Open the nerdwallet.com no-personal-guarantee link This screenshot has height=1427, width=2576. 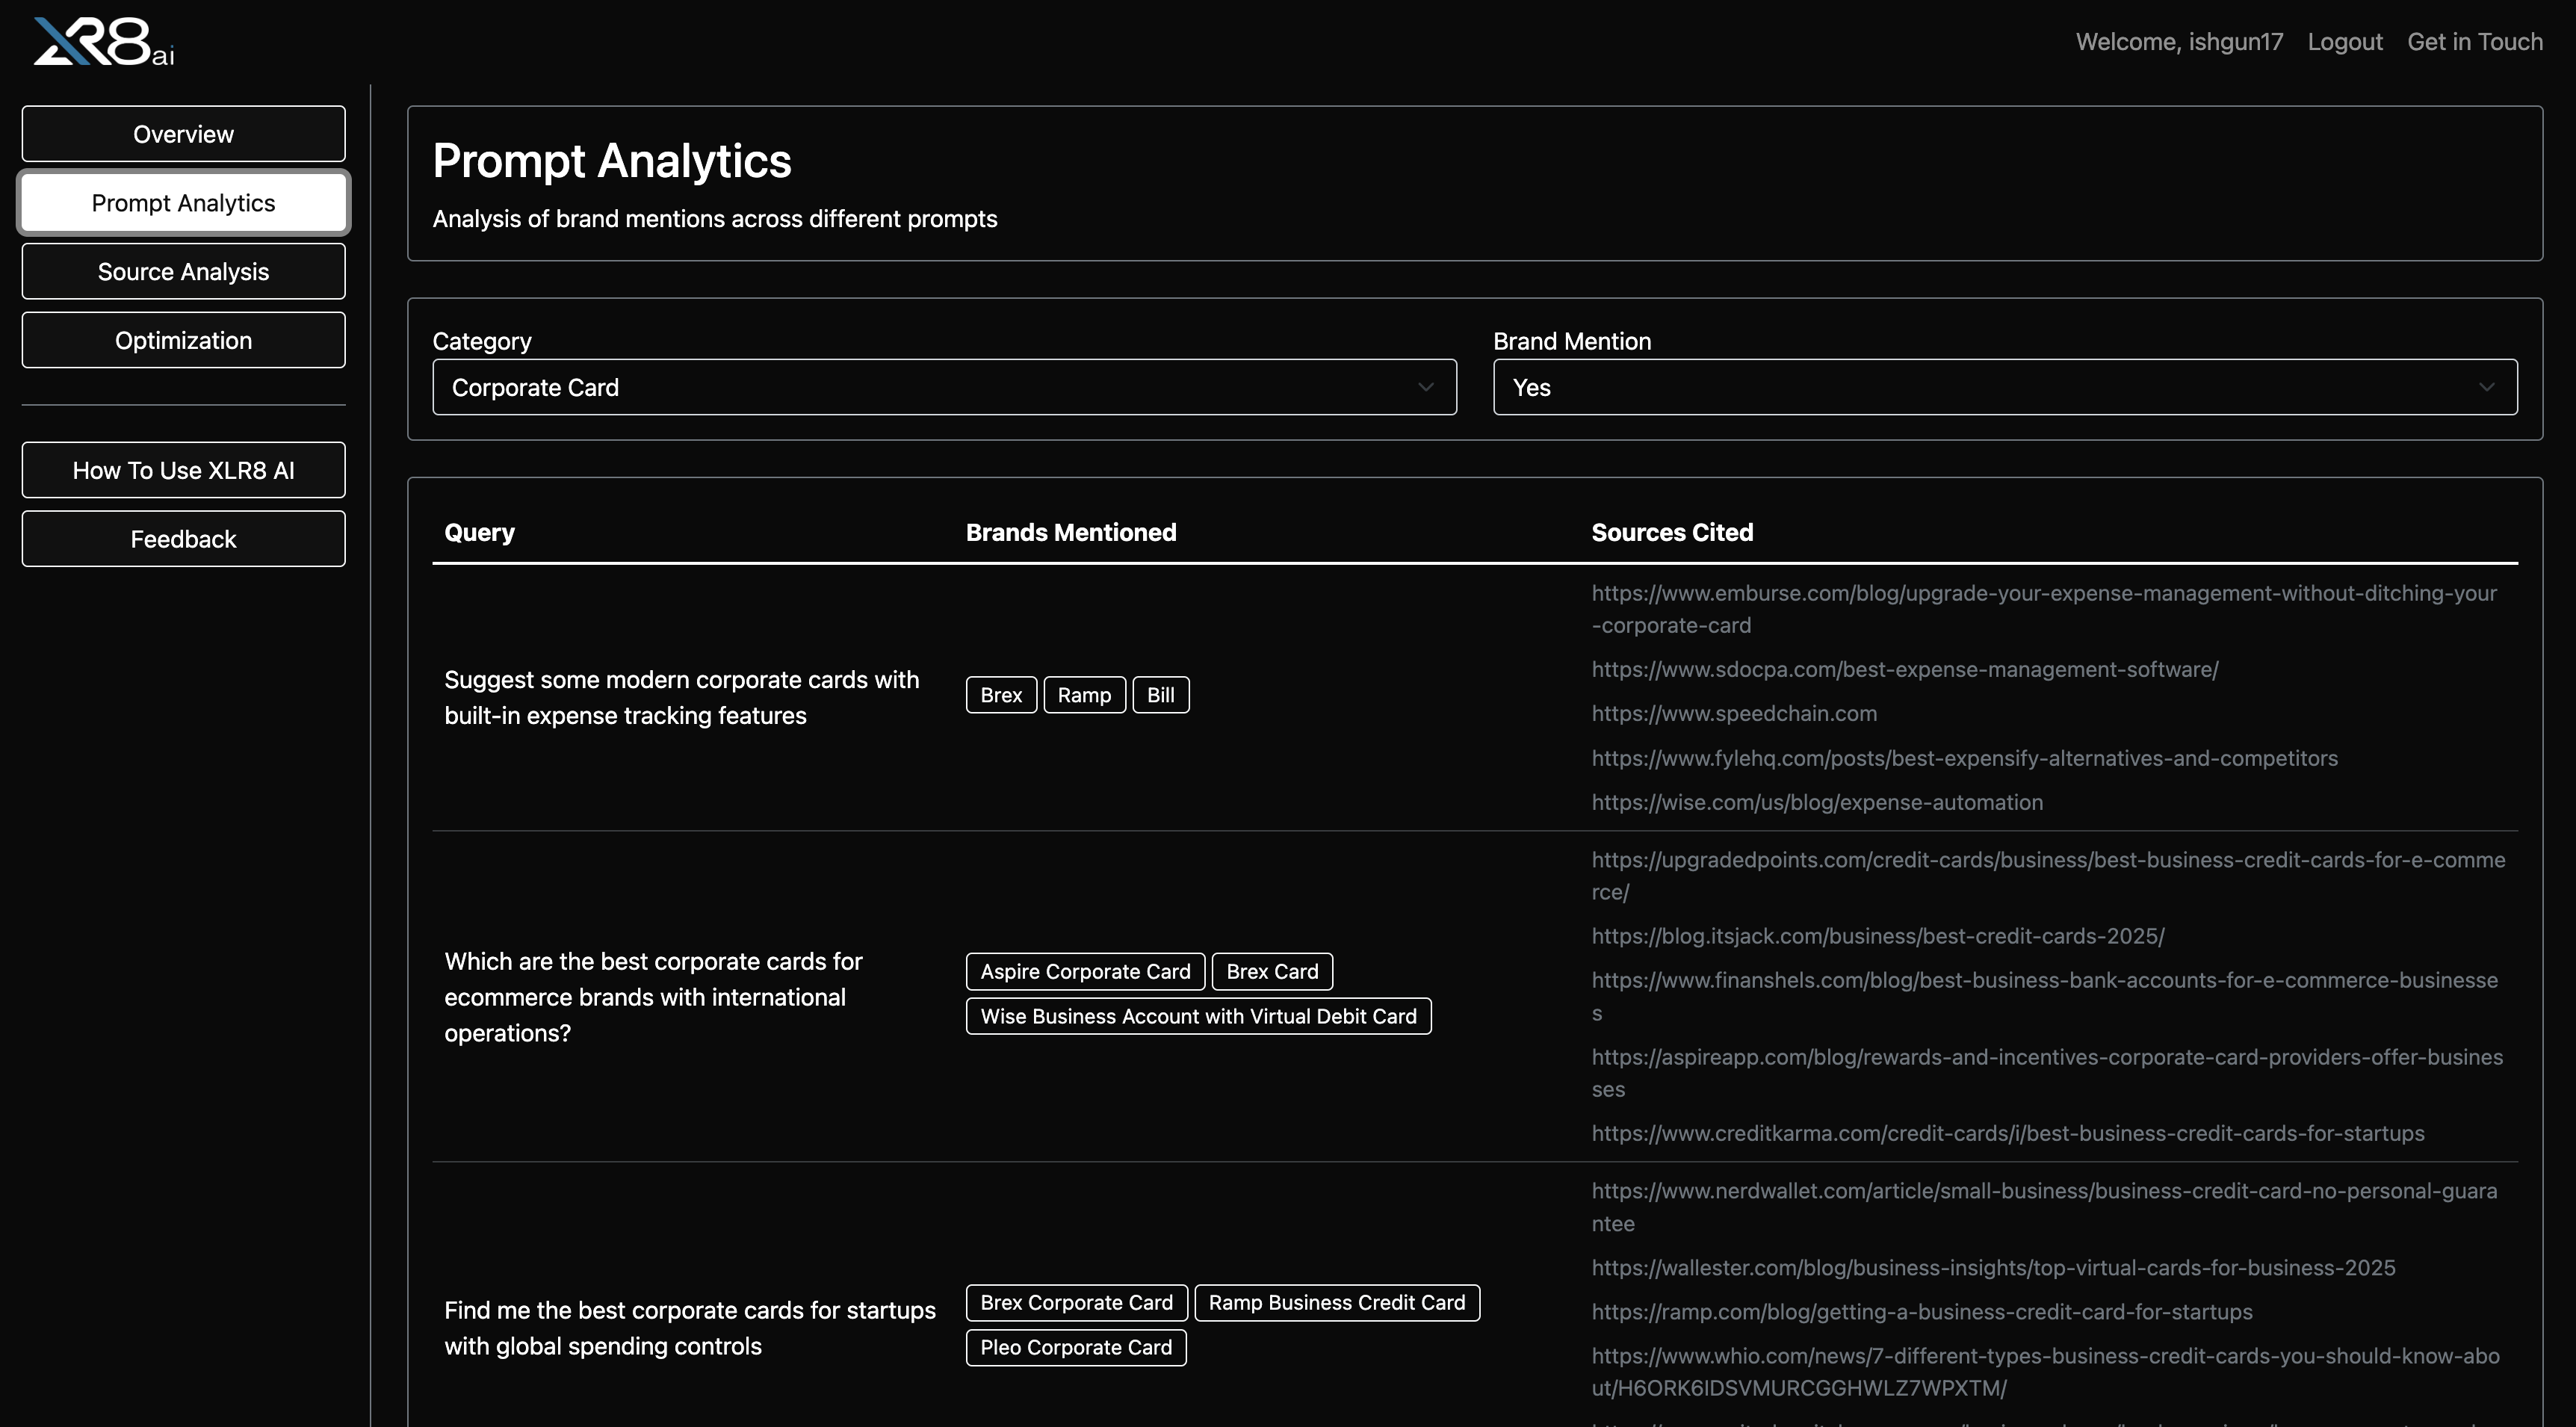2044,1207
